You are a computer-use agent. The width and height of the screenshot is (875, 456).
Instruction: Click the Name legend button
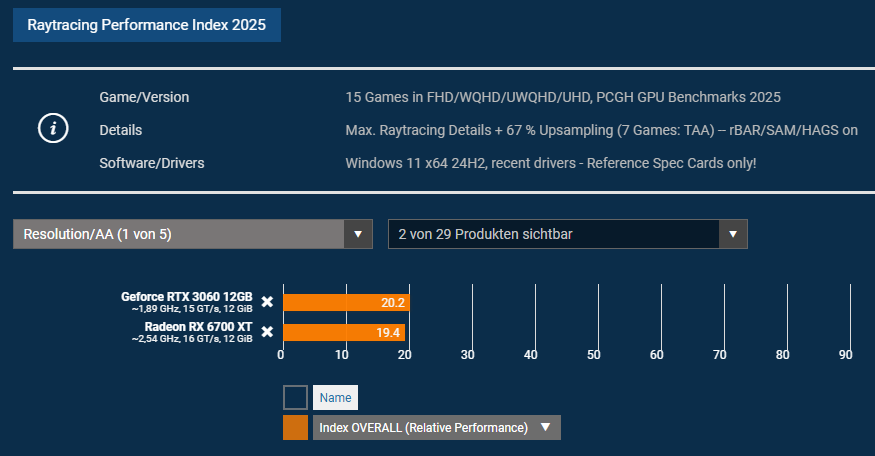click(x=335, y=397)
